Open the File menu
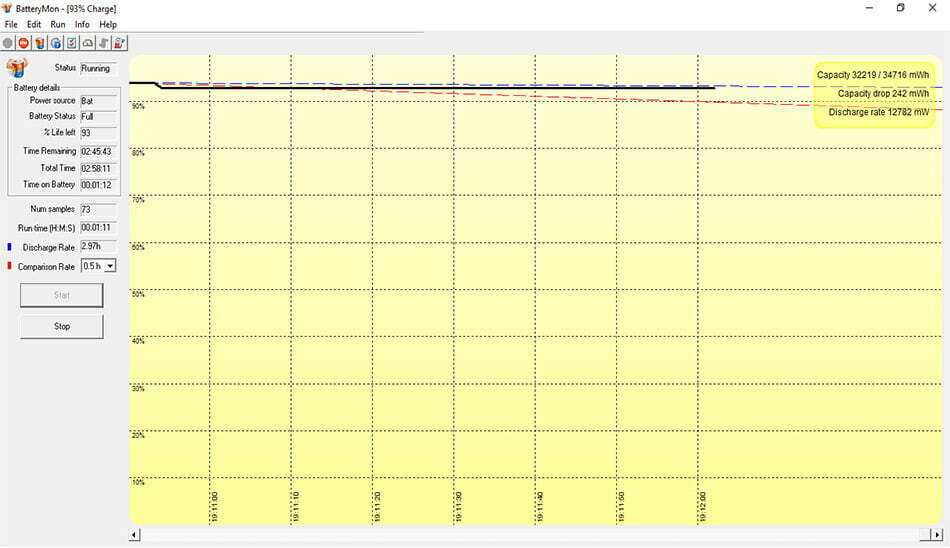The height and width of the screenshot is (548, 950). 11,24
